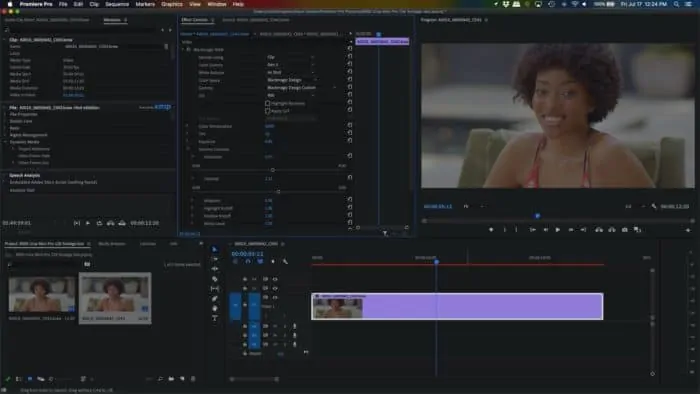Image resolution: width=700 pixels, height=394 pixels.
Task: Switch to the Effect Controls tab
Action: click(x=195, y=20)
